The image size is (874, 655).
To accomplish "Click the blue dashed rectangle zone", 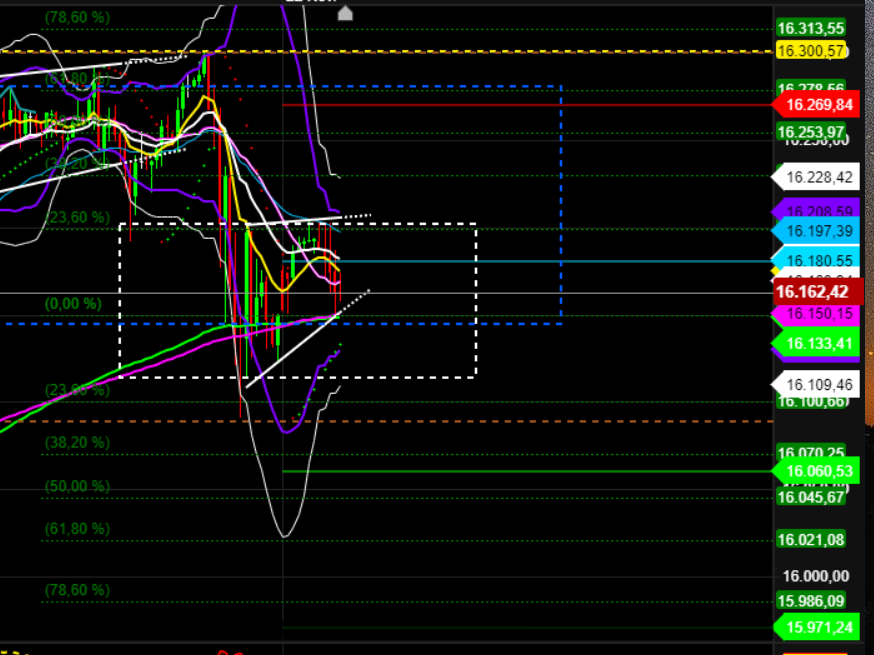I will pyautogui.click(x=561, y=200).
